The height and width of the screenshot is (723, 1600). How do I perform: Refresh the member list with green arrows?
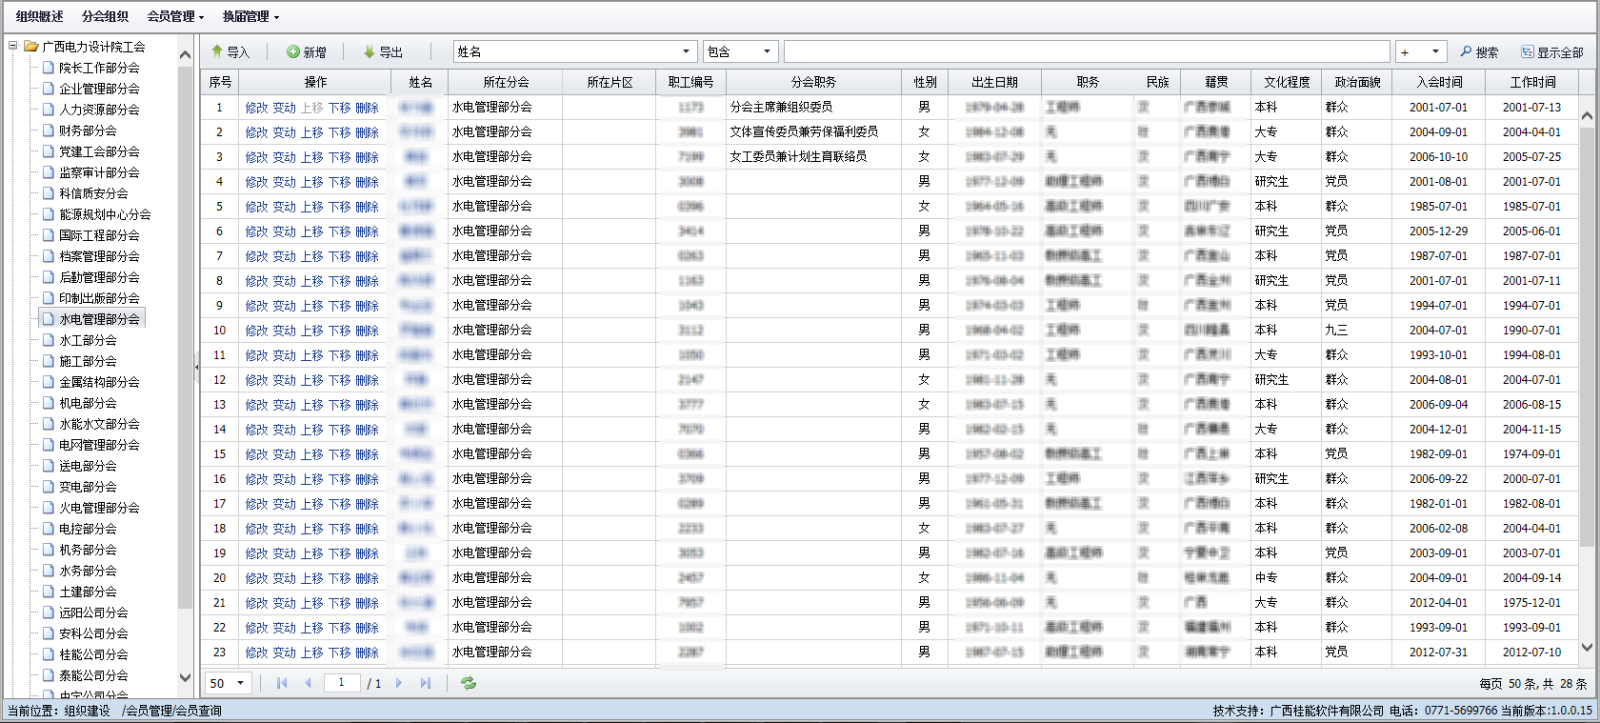(468, 683)
